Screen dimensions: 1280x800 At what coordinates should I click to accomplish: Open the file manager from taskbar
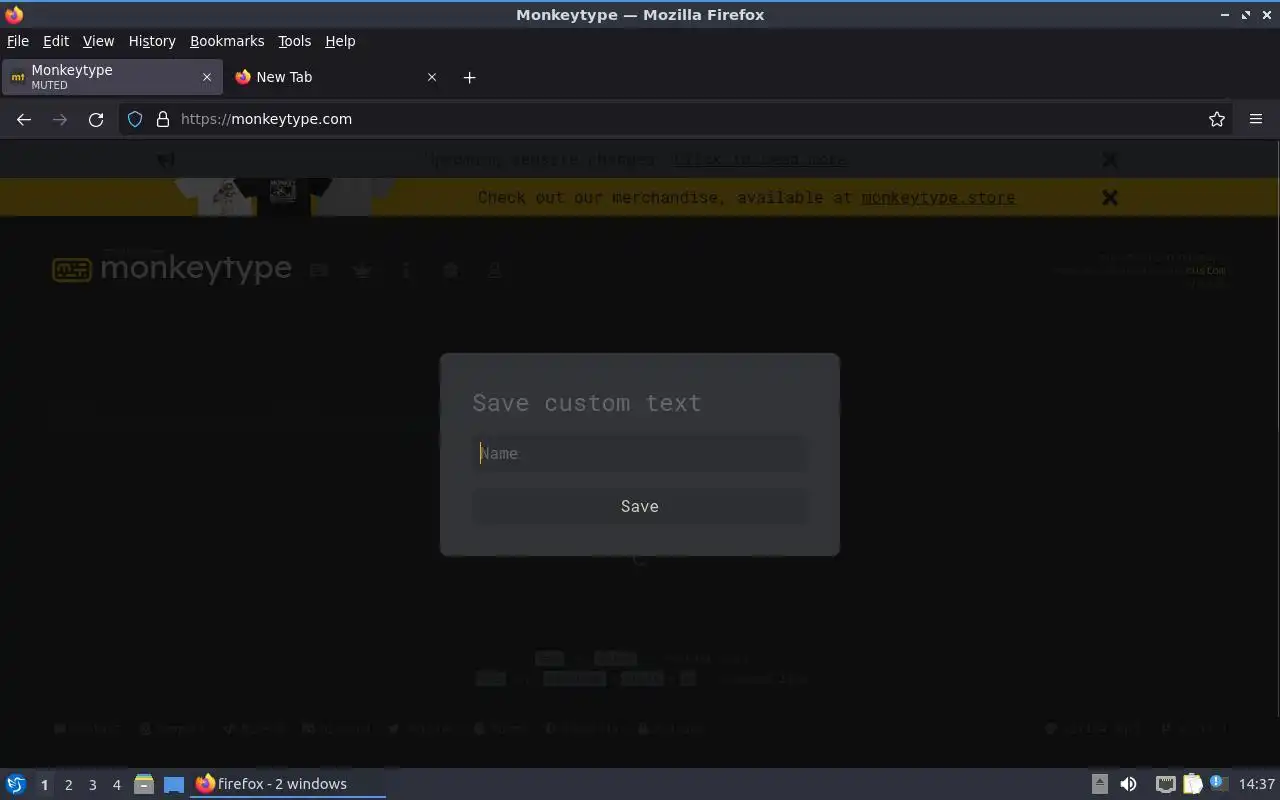tap(144, 784)
